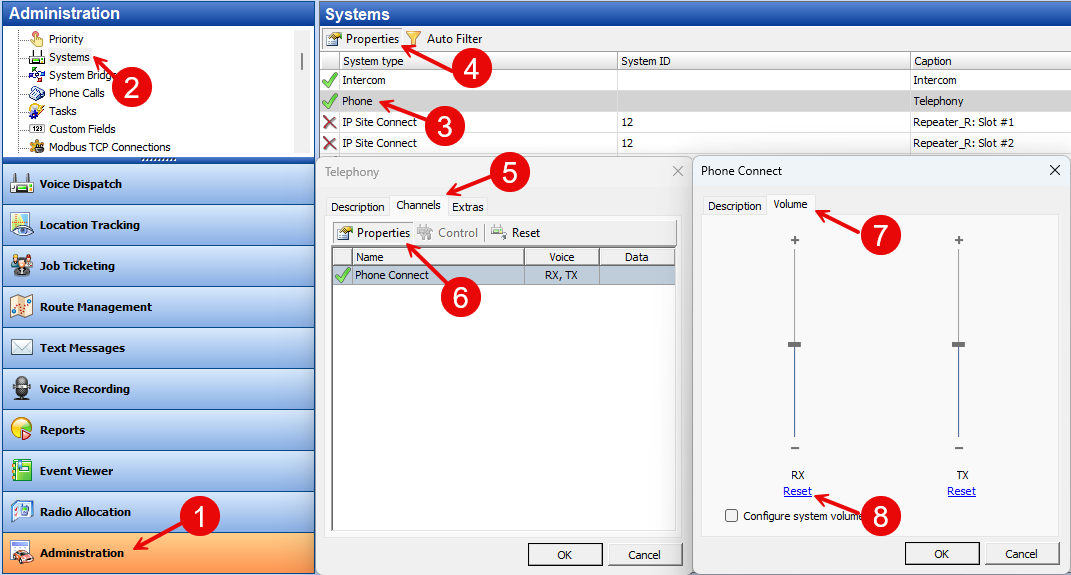Image resolution: width=1071 pixels, height=575 pixels.
Task: Open the Voice Dispatch section
Action: (158, 184)
